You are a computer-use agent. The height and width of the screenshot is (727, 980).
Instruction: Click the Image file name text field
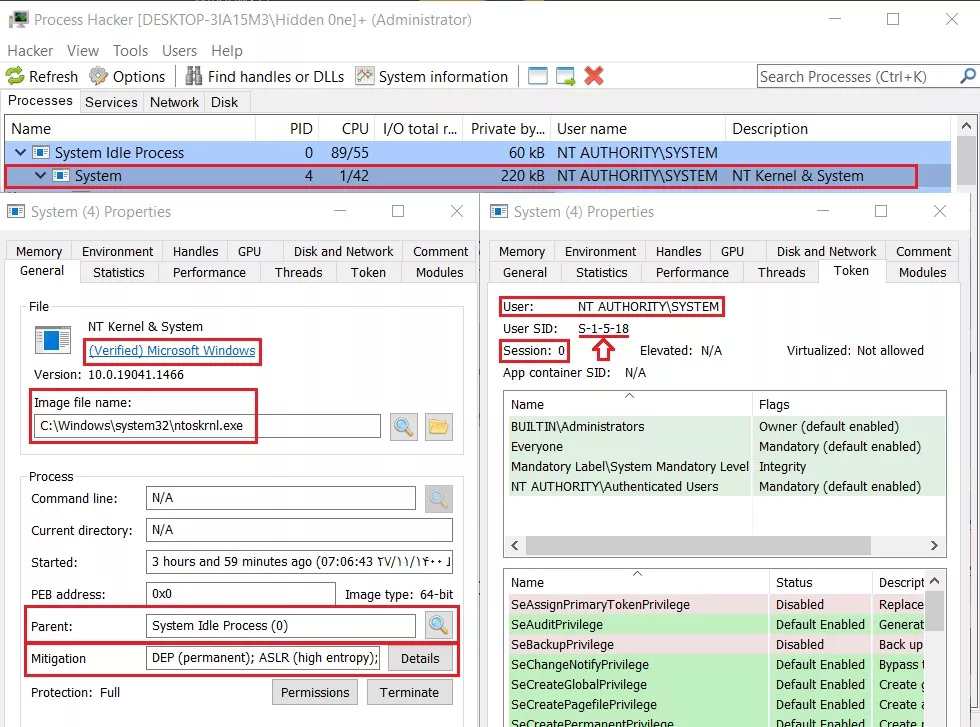point(207,426)
